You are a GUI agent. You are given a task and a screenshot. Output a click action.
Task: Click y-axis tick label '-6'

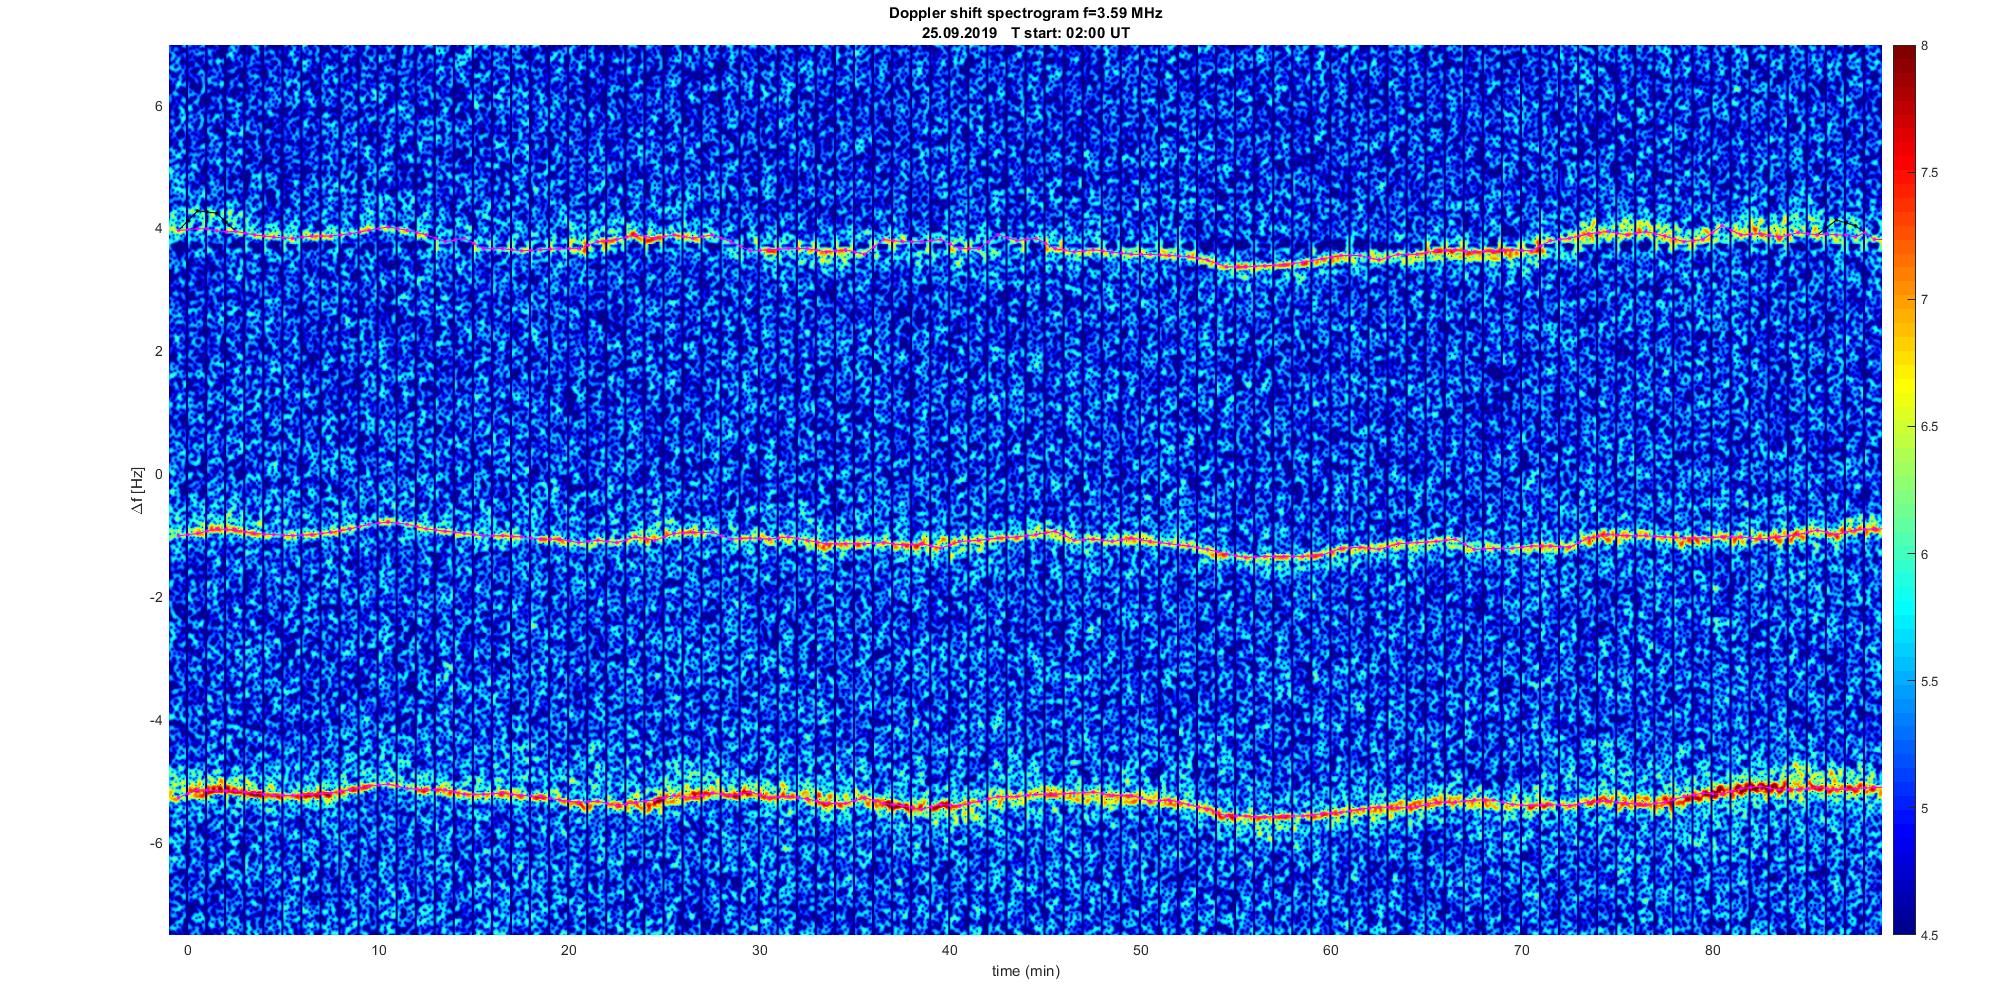[x=154, y=843]
